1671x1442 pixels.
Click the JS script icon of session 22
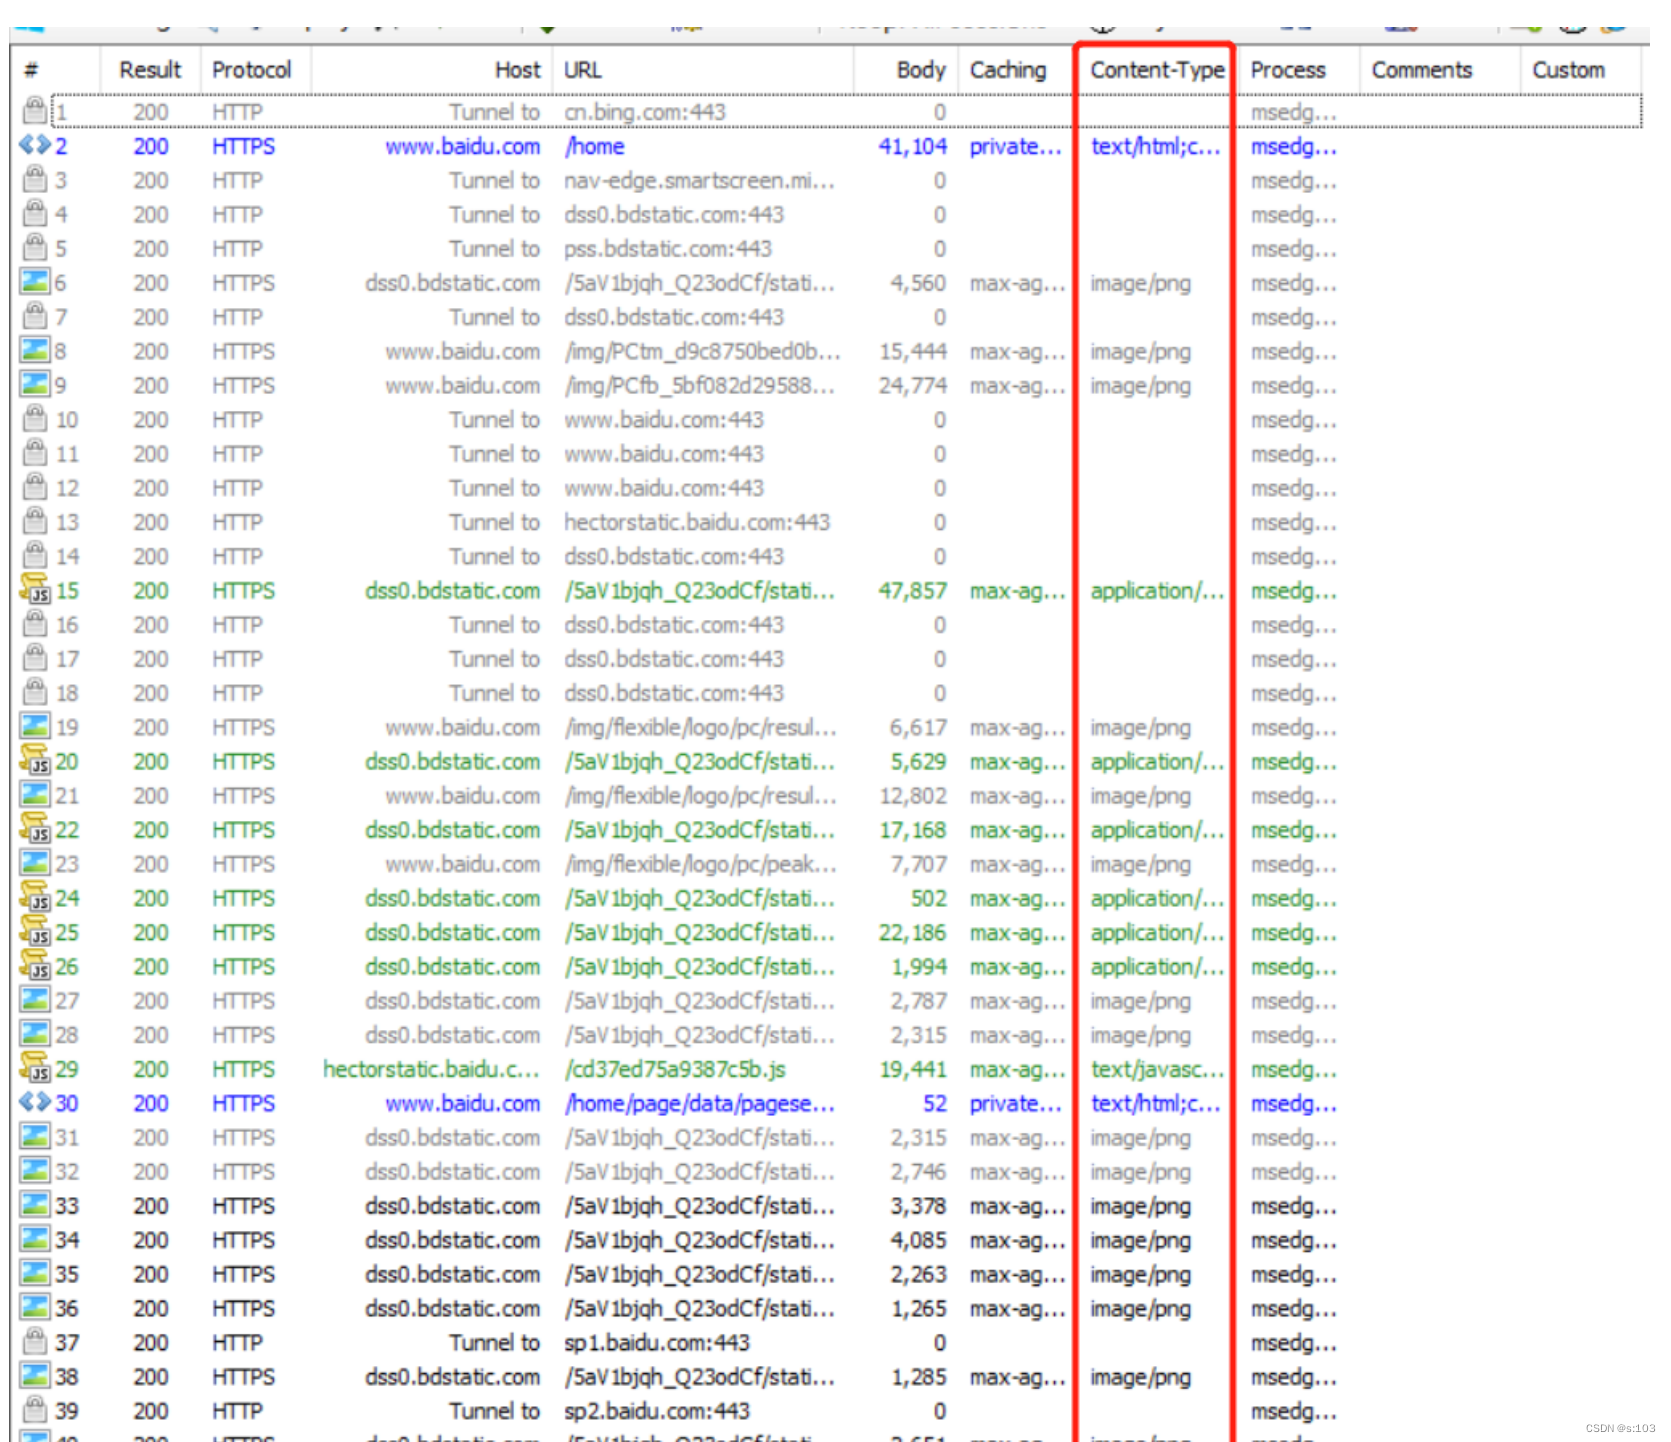pyautogui.click(x=35, y=828)
